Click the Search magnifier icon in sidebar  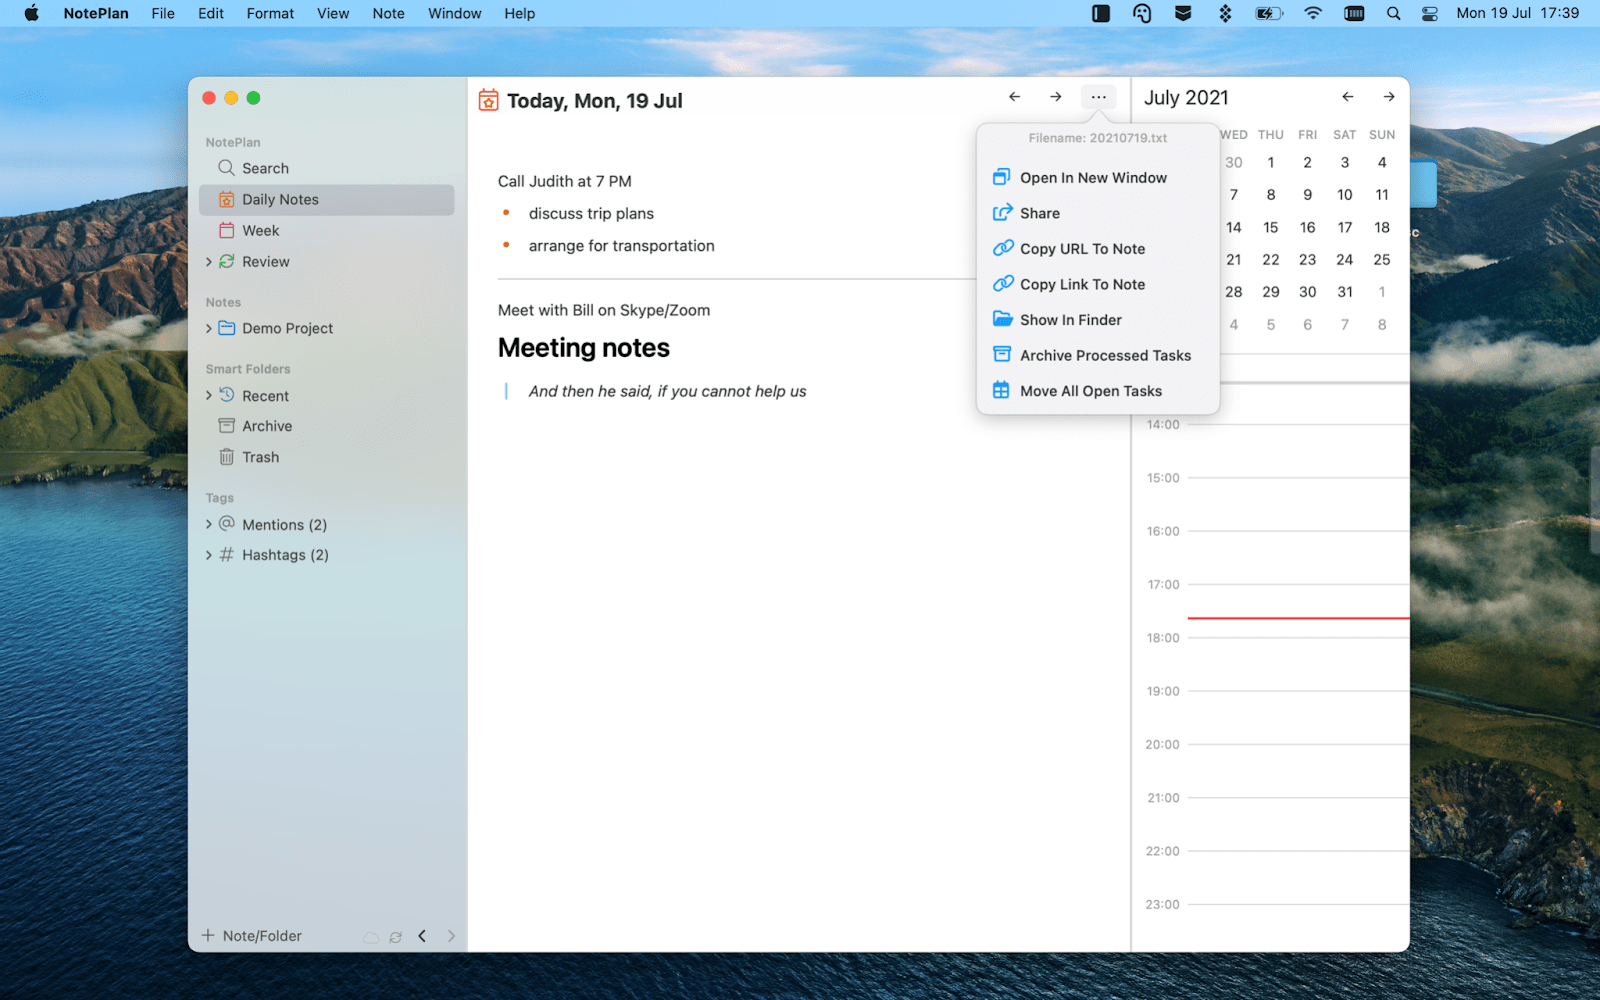pos(227,168)
